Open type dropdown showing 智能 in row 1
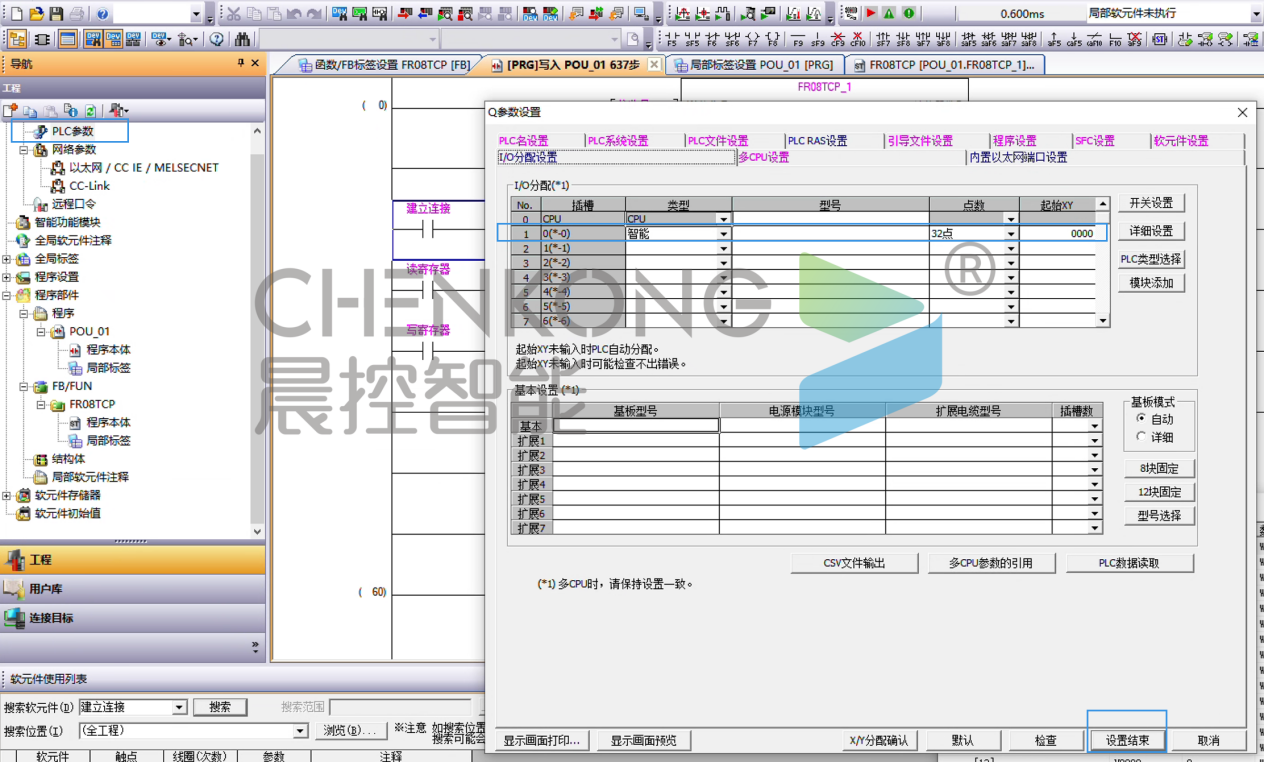Image resolution: width=1264 pixels, height=762 pixels. pos(723,234)
